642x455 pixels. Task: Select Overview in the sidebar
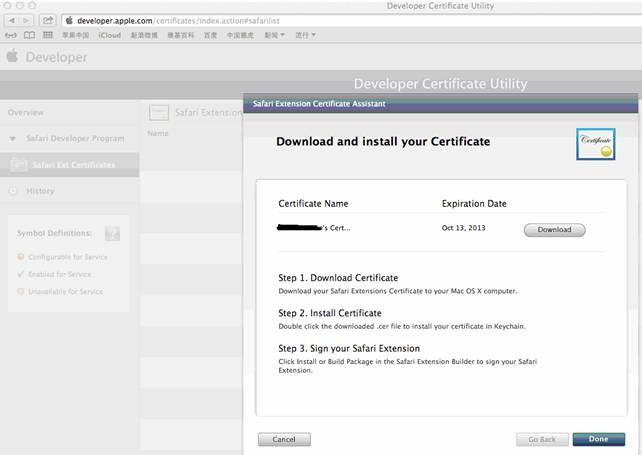coord(25,113)
